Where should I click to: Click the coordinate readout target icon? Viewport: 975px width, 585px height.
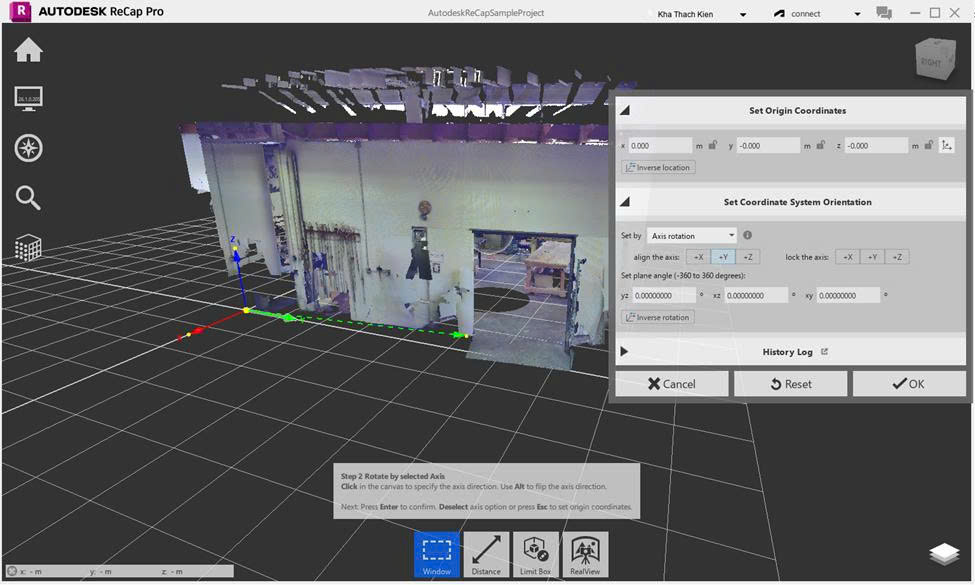pos(12,571)
